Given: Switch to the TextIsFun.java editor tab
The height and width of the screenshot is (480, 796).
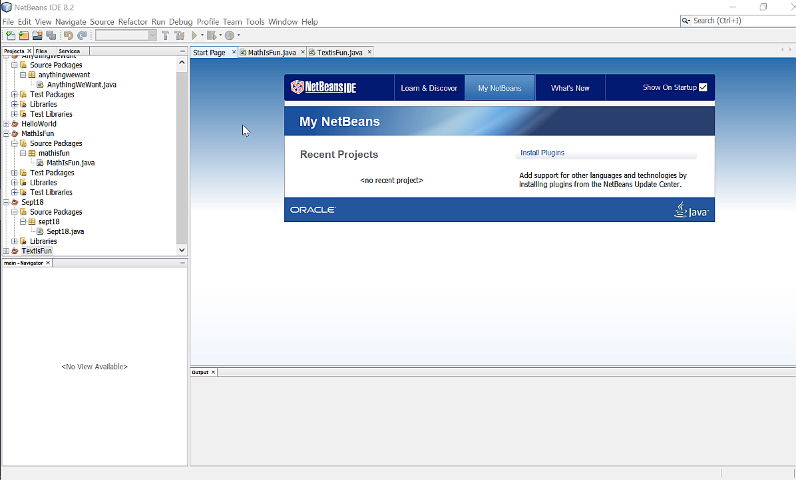Looking at the screenshot, I should [340, 52].
